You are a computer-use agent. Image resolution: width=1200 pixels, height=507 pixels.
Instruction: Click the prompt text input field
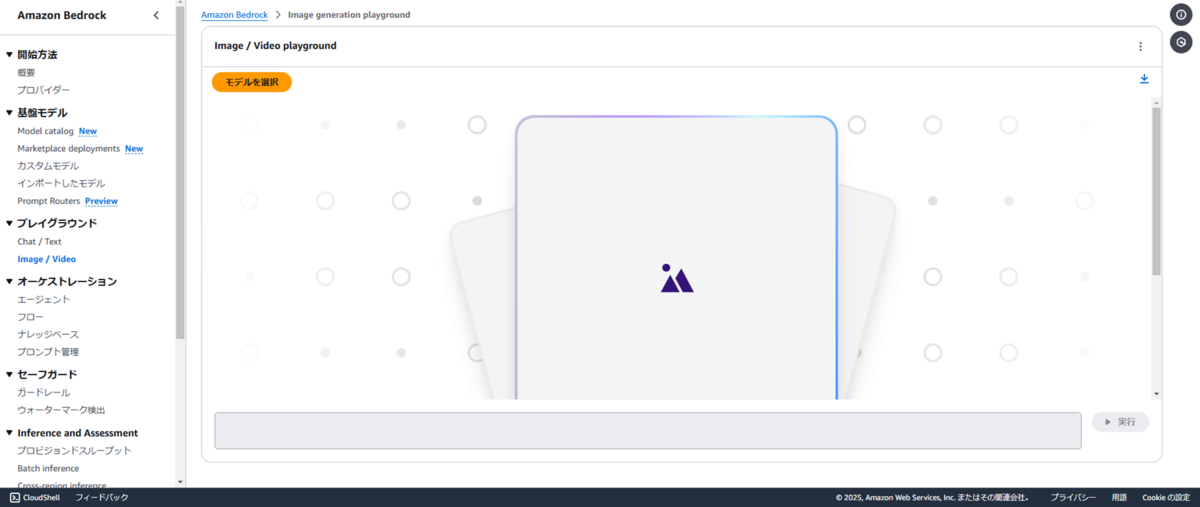648,431
